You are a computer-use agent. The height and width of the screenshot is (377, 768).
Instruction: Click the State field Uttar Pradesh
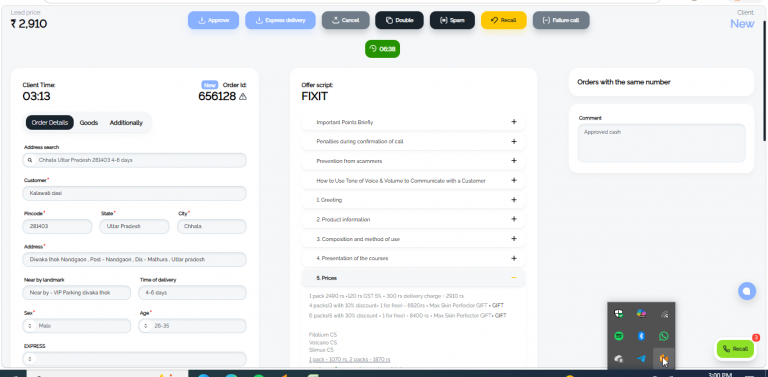[134, 226]
